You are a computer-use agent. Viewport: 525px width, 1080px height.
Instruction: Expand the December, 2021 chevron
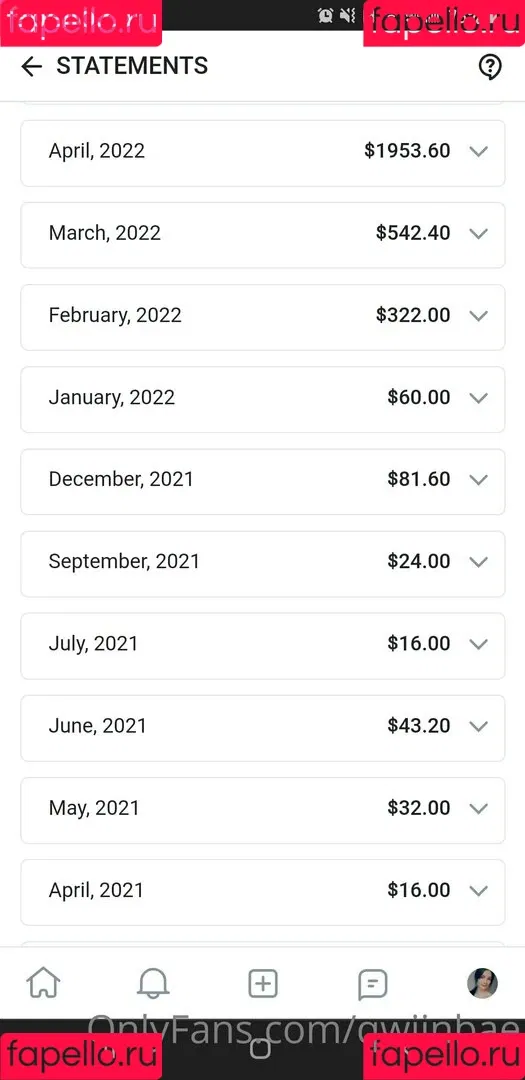click(478, 479)
